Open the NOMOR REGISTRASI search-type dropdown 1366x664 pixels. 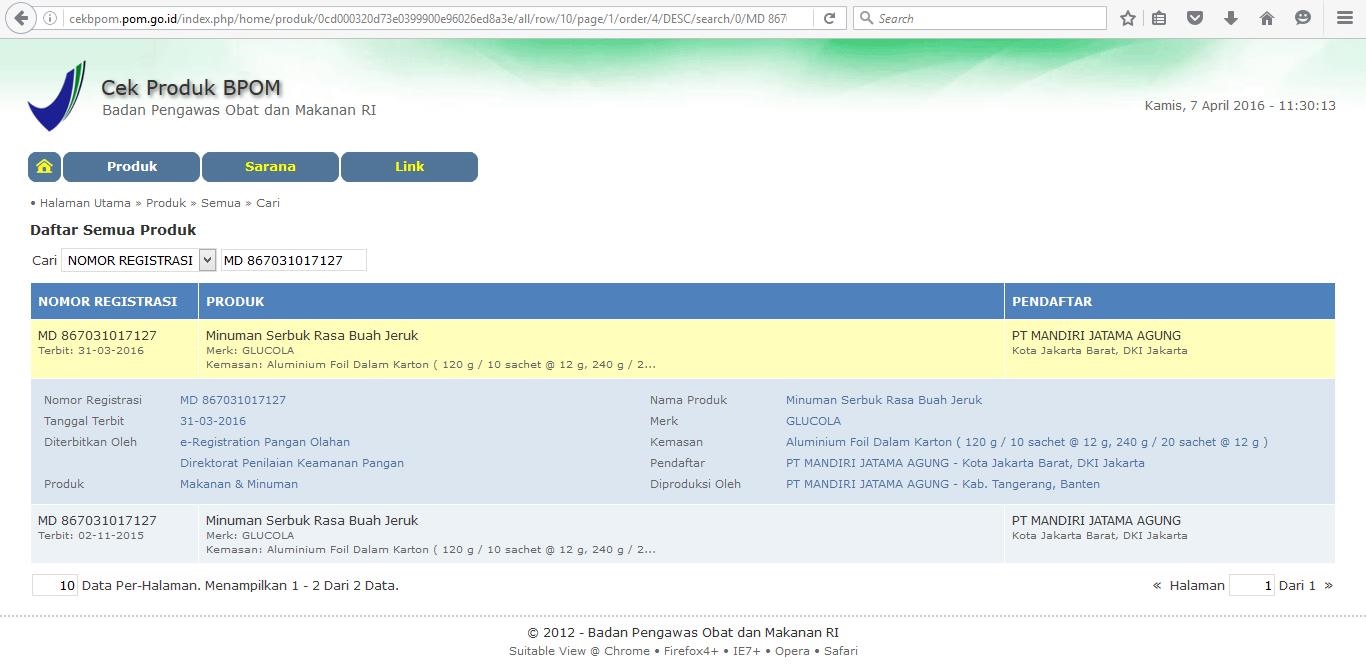pos(138,260)
